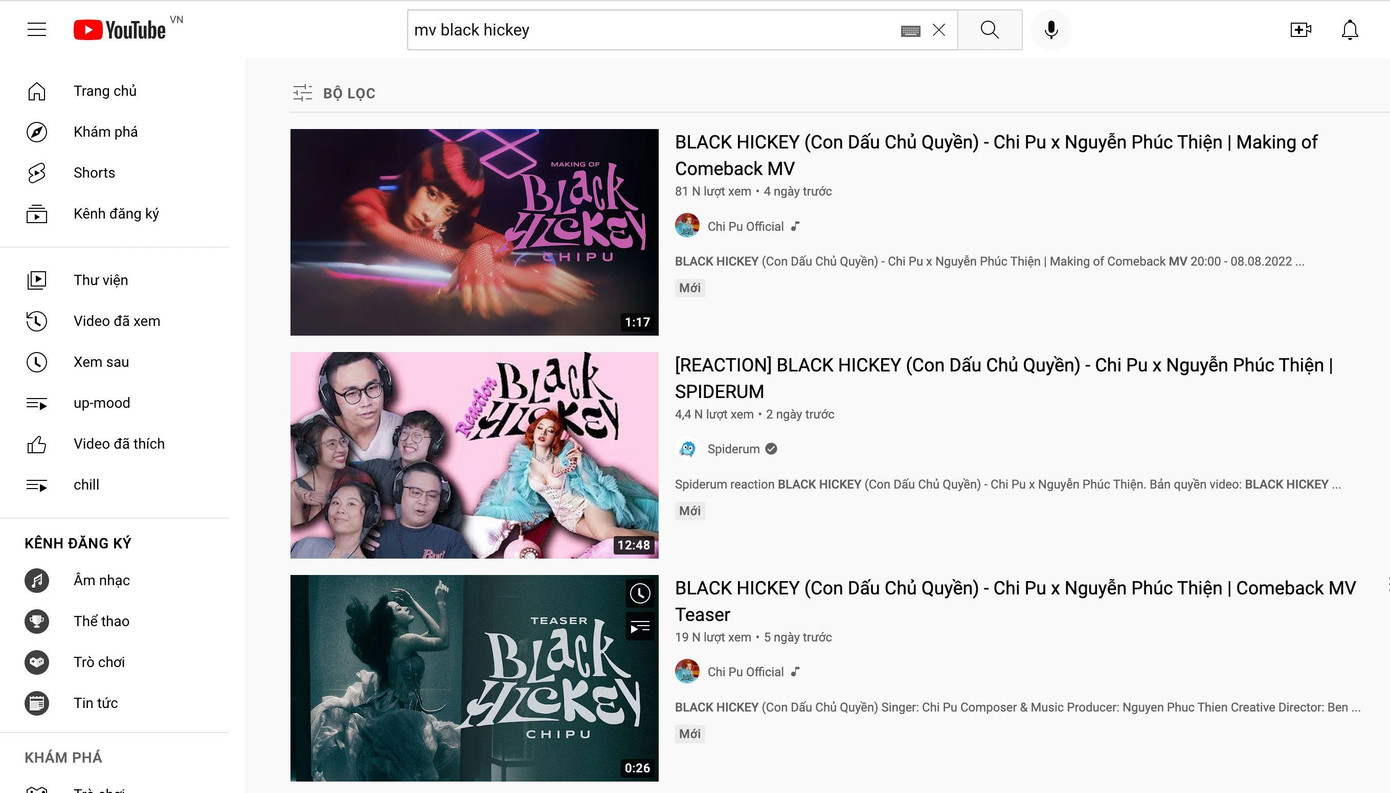Screen dimensions: 1390x793
Task: Open the hamburger guide menu
Action: tap(37, 30)
